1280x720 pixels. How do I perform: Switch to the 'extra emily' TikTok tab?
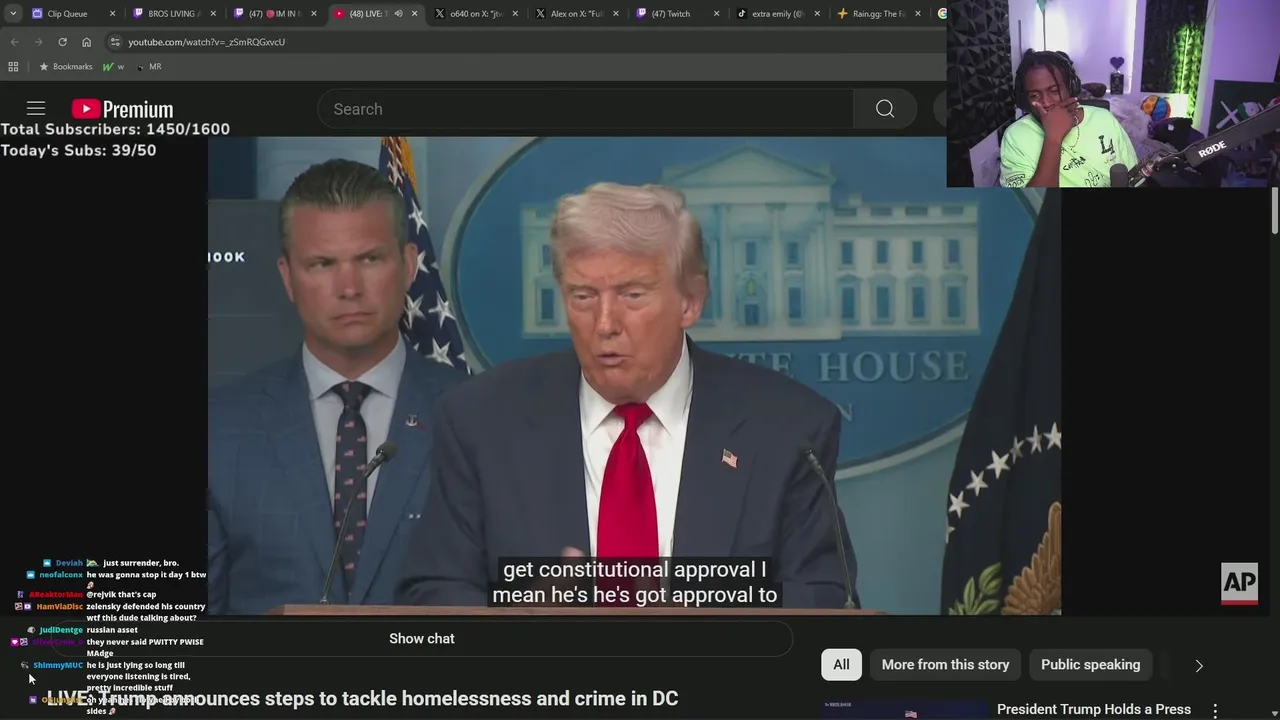click(x=777, y=14)
